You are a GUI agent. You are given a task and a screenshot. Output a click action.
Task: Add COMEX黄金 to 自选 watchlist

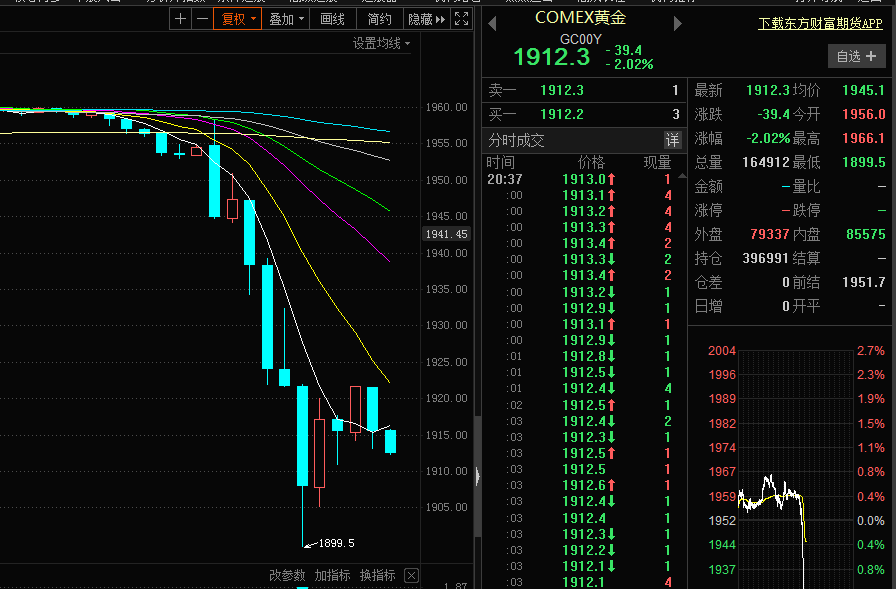(857, 56)
